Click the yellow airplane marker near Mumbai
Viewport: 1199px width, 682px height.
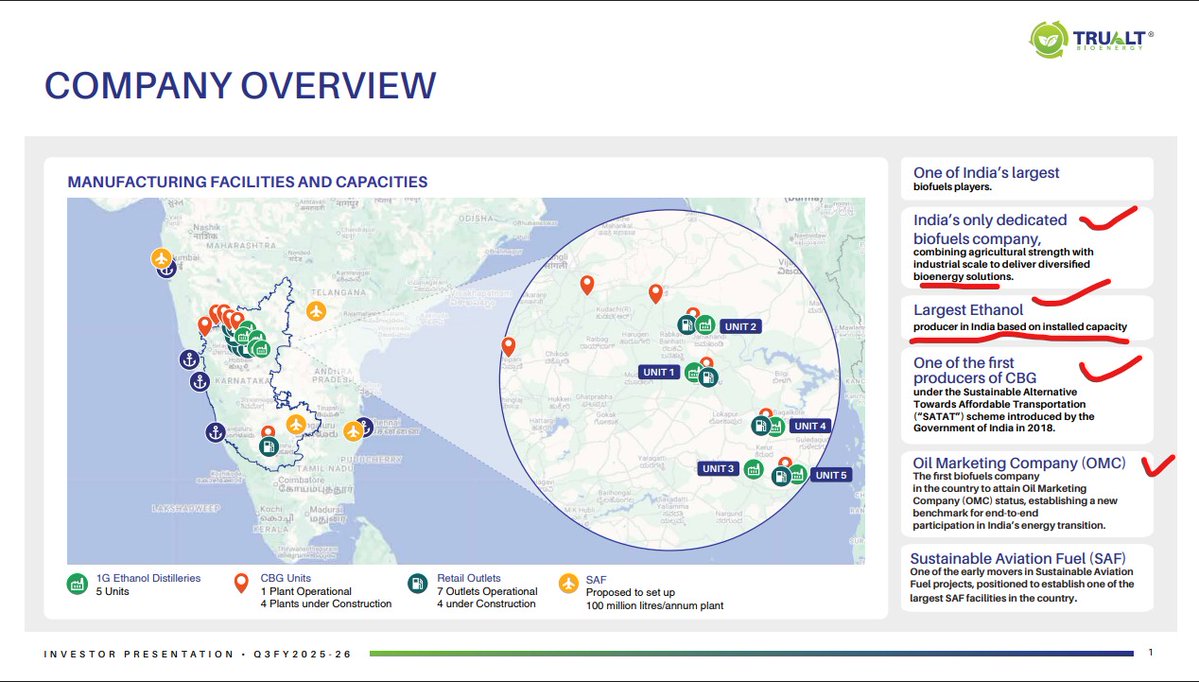(161, 258)
